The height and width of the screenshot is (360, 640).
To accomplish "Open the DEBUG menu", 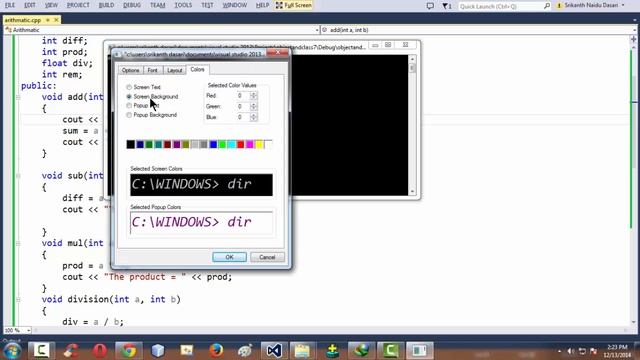I will [132, 5].
